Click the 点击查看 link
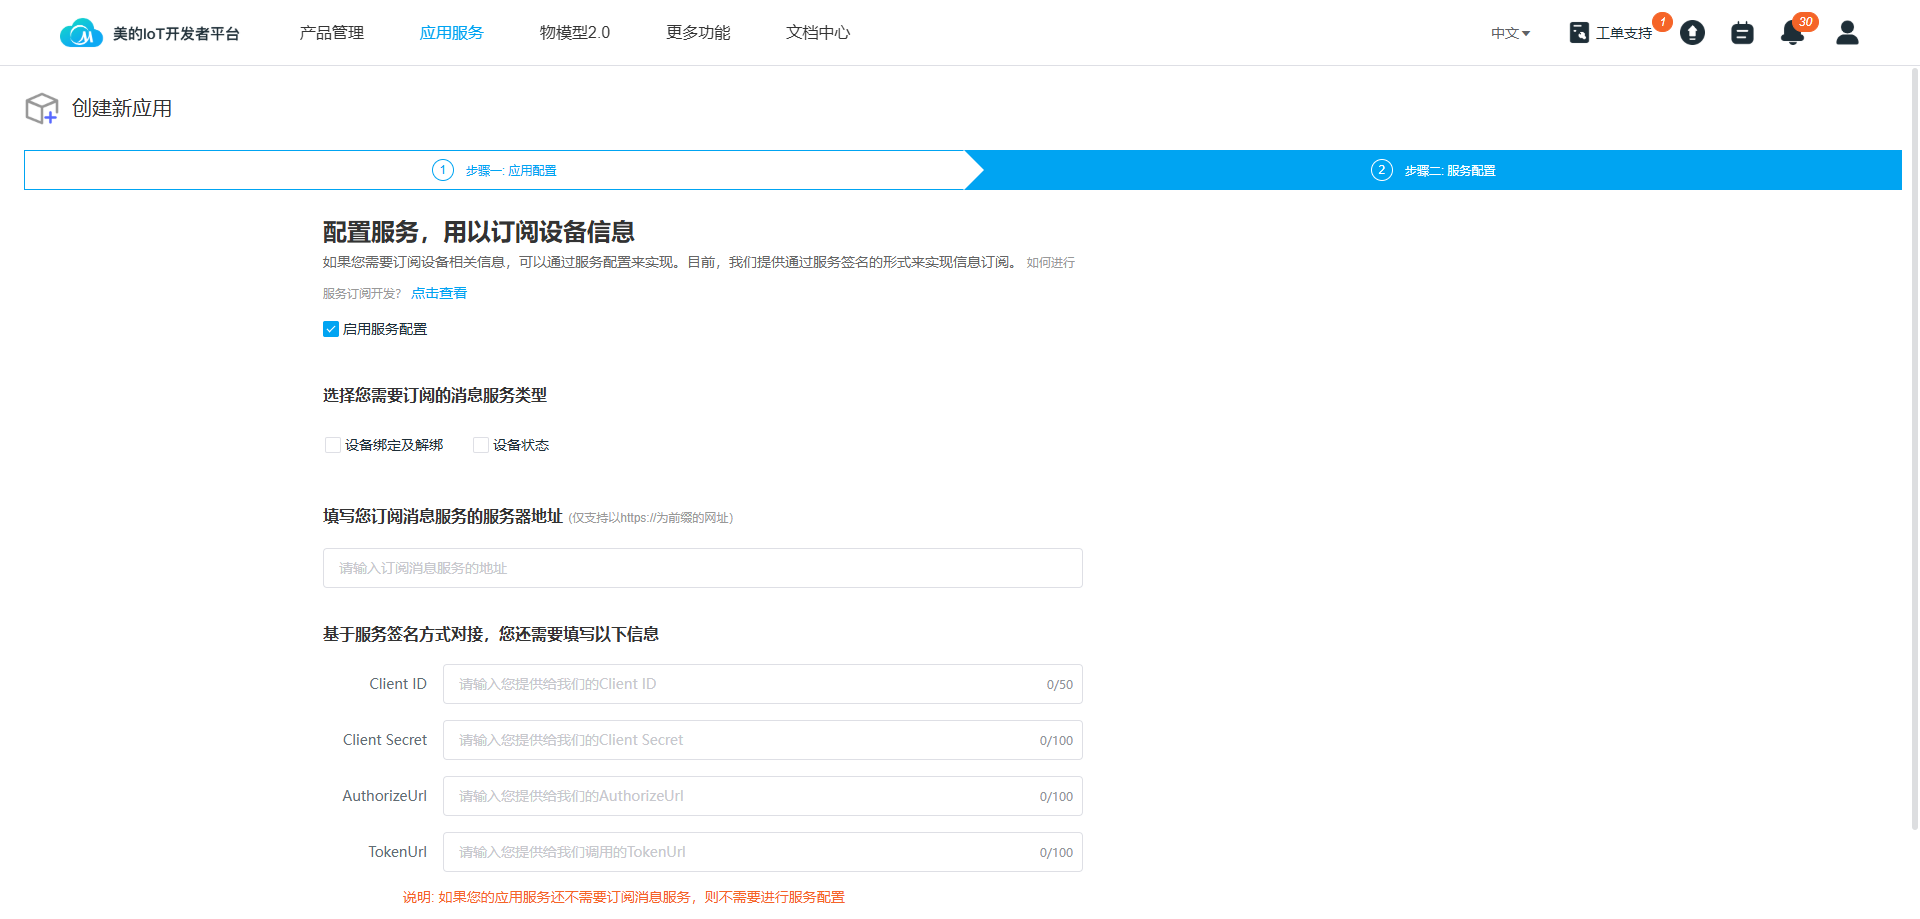 click(439, 293)
